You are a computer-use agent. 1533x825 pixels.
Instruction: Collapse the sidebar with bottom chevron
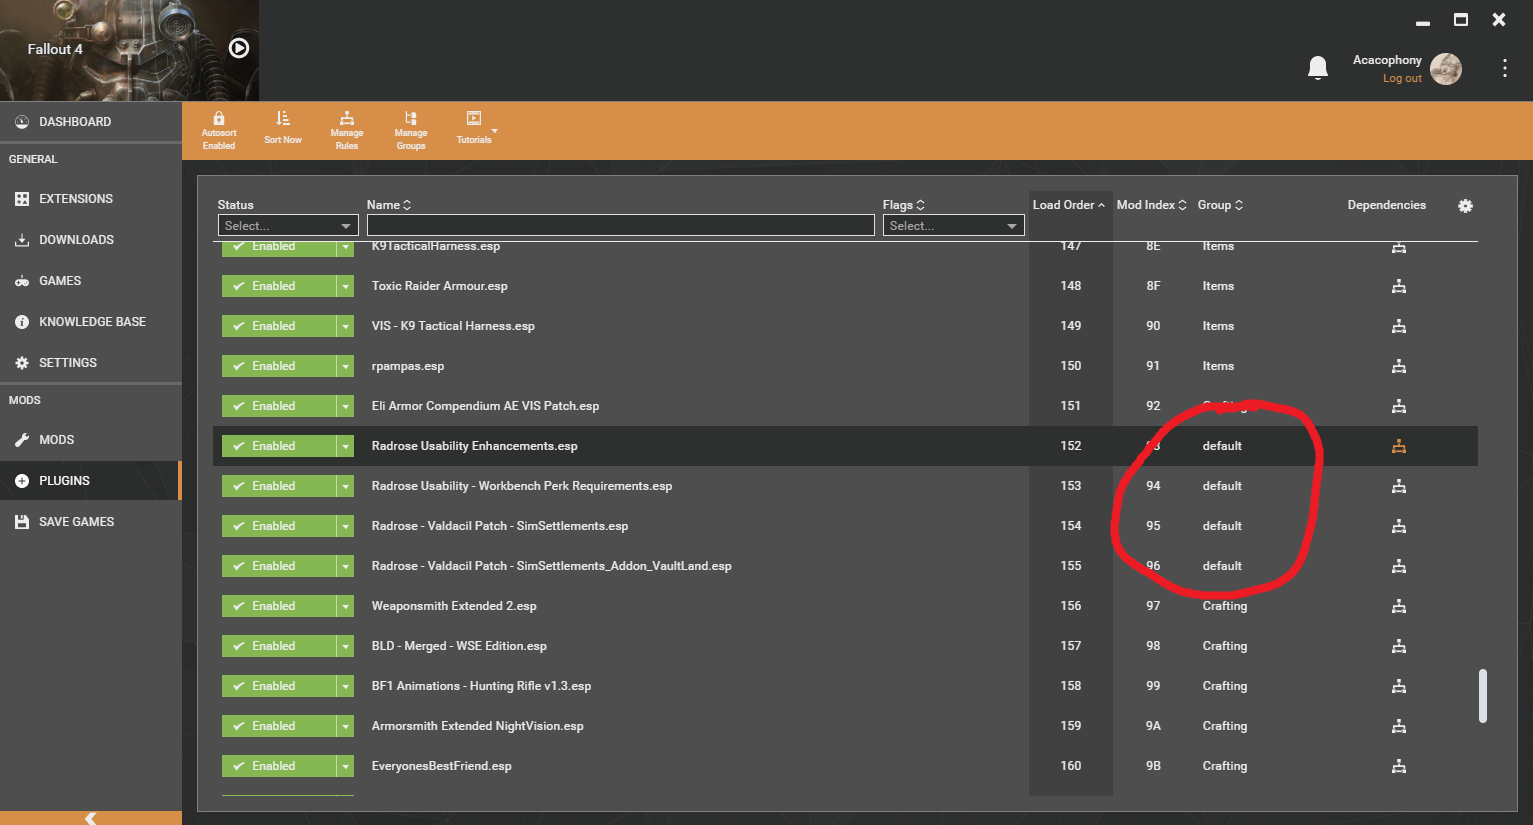91,818
